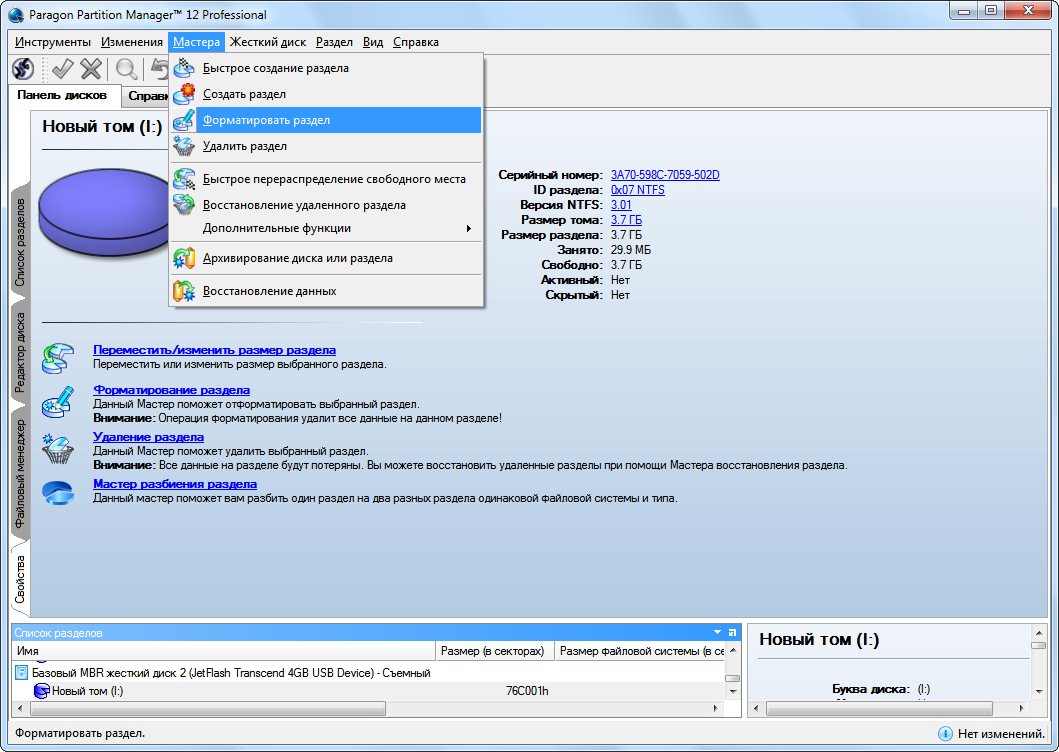Click the Apply changes checkmark toolbar icon
This screenshot has height=752, width=1059.
pyautogui.click(x=62, y=68)
